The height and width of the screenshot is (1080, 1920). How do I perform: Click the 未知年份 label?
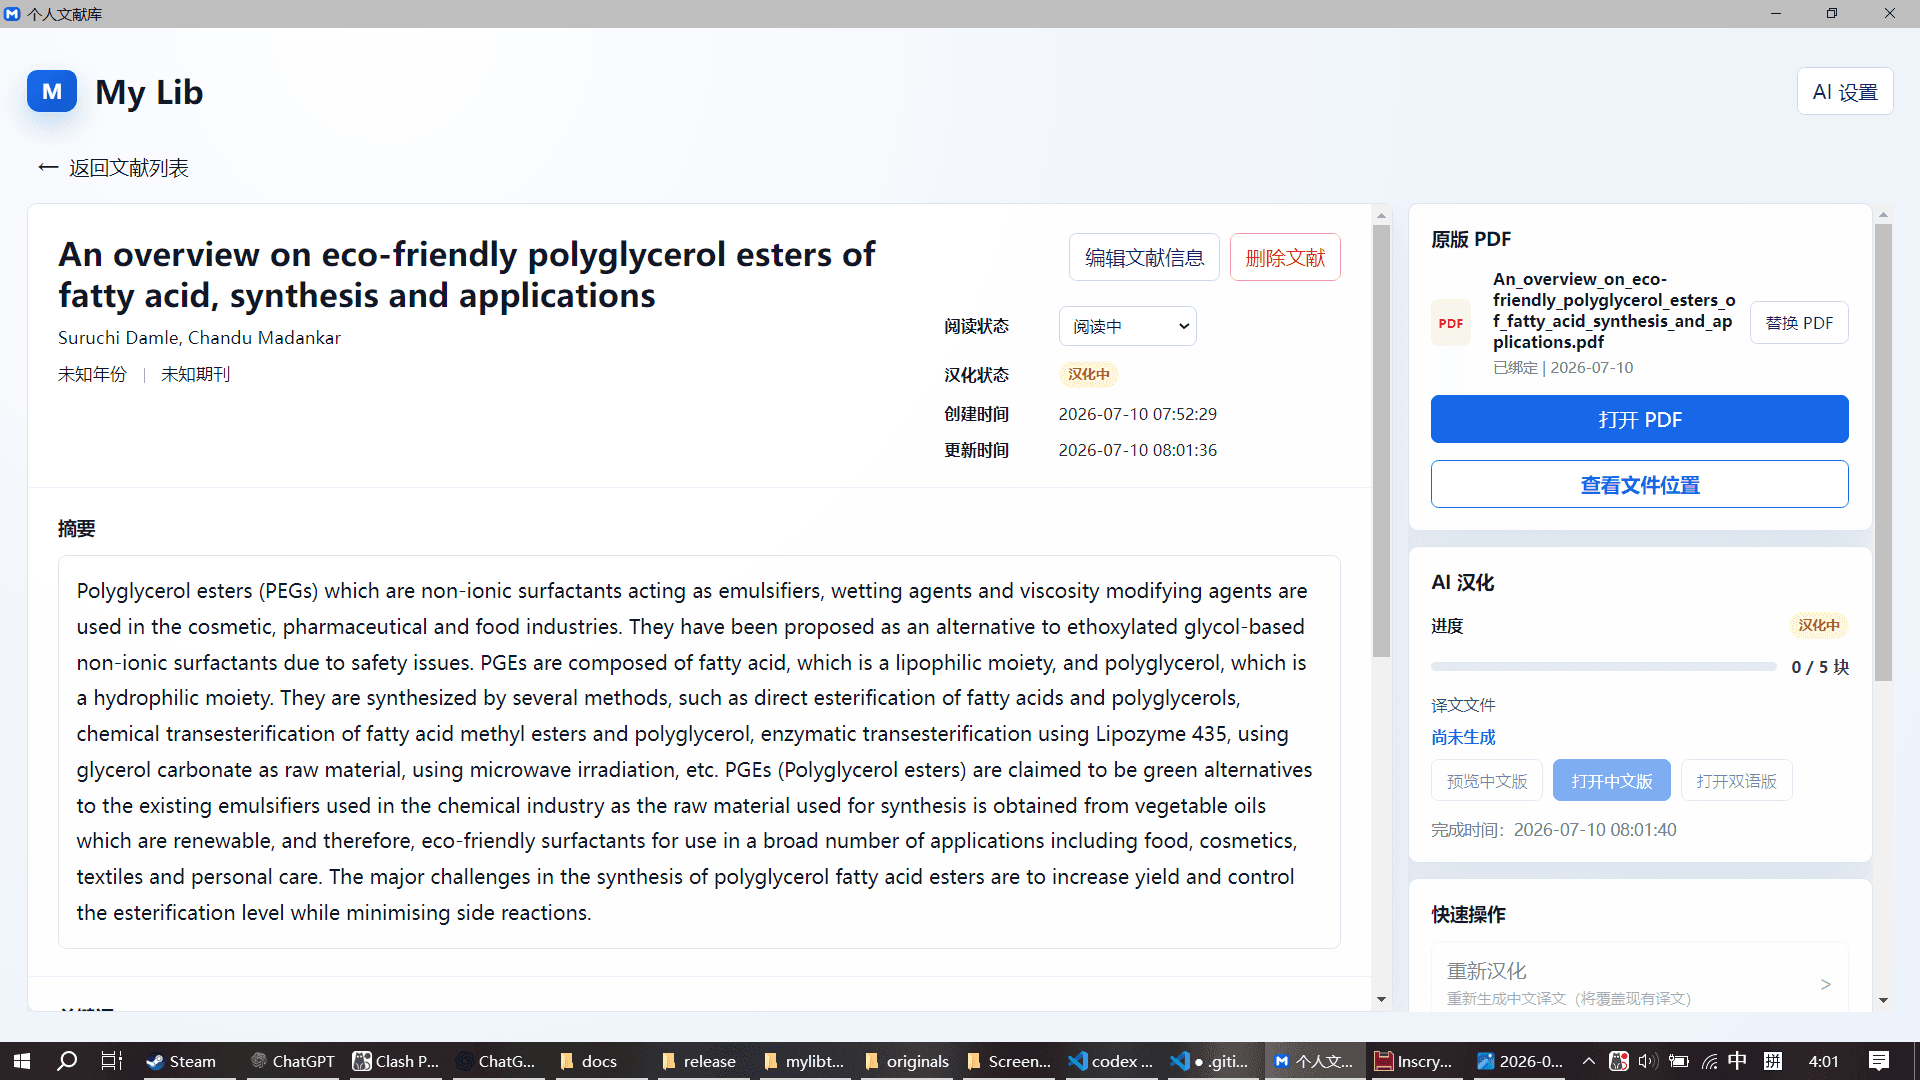[x=92, y=375]
